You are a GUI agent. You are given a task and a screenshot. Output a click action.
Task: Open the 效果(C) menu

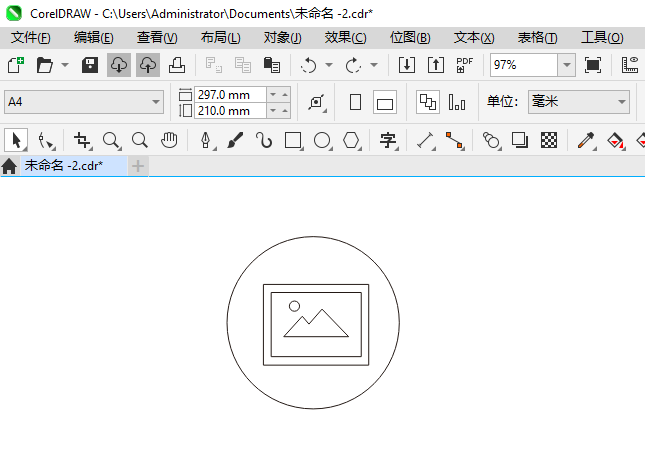tap(346, 38)
